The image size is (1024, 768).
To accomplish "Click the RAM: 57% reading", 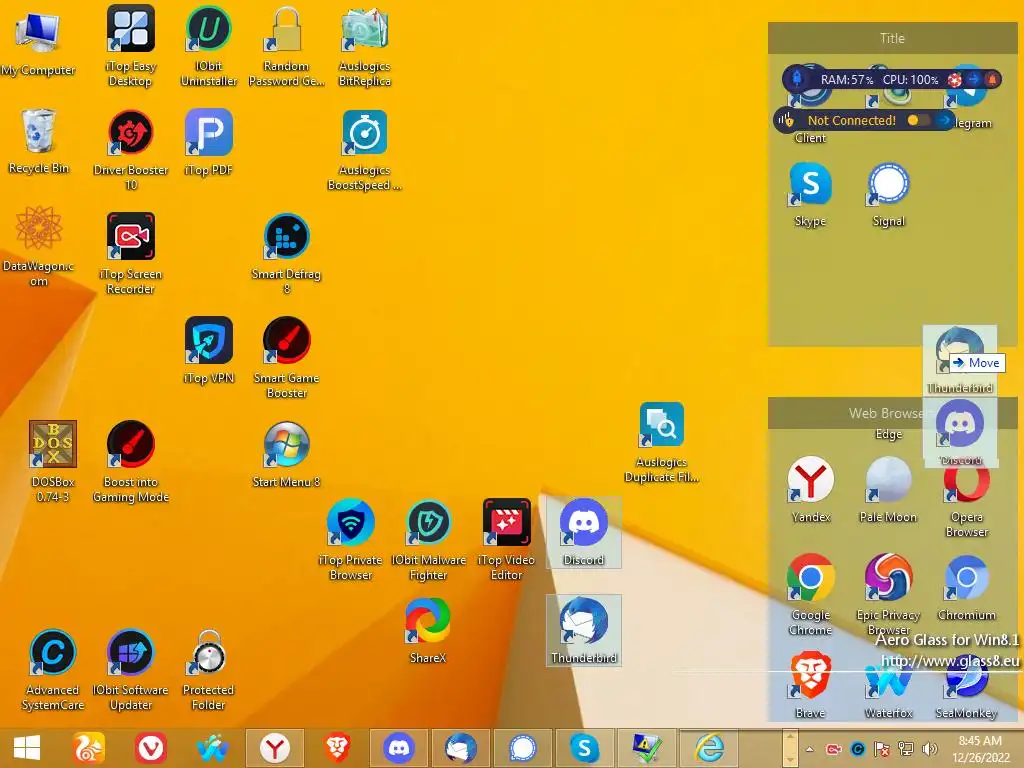I will [x=846, y=80].
